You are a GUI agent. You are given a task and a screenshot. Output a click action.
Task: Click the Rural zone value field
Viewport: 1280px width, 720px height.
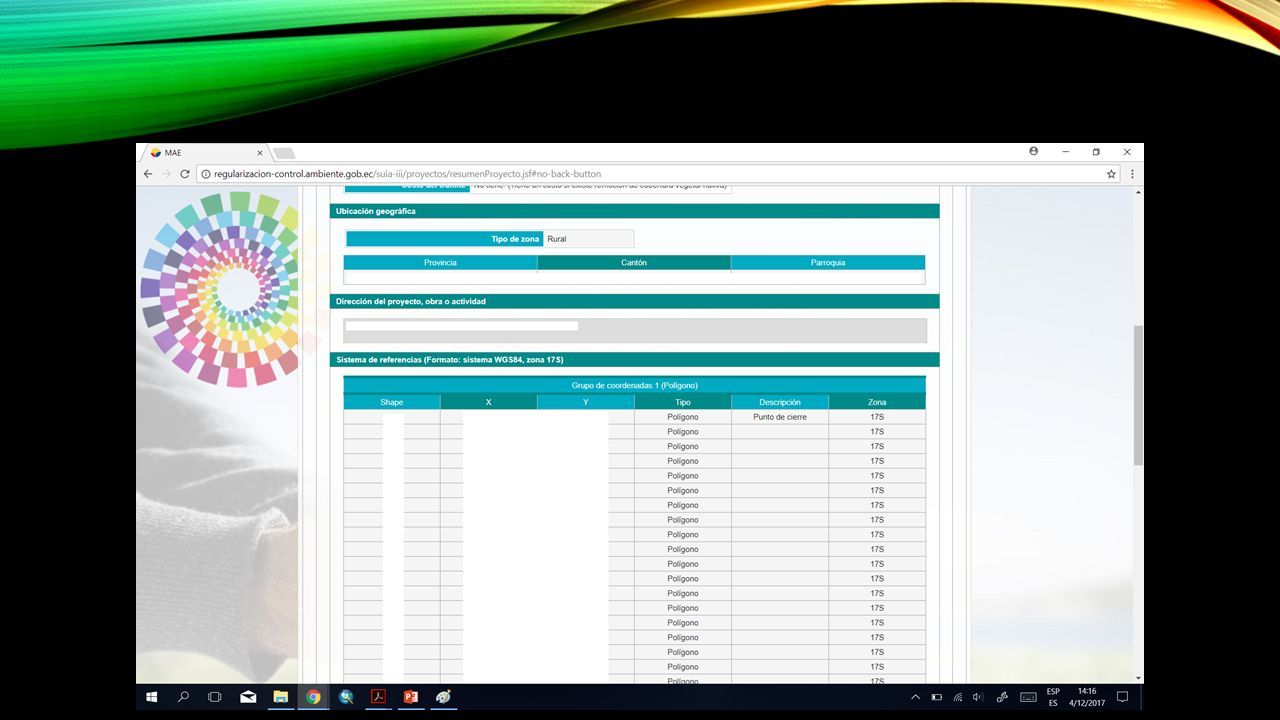(x=589, y=239)
